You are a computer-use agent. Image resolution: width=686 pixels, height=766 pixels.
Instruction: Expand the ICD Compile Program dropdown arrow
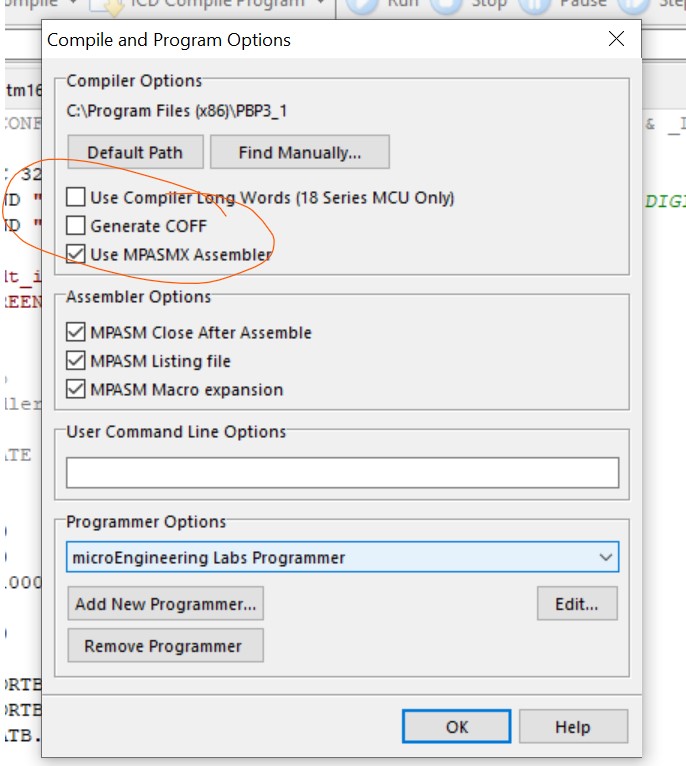click(320, 5)
